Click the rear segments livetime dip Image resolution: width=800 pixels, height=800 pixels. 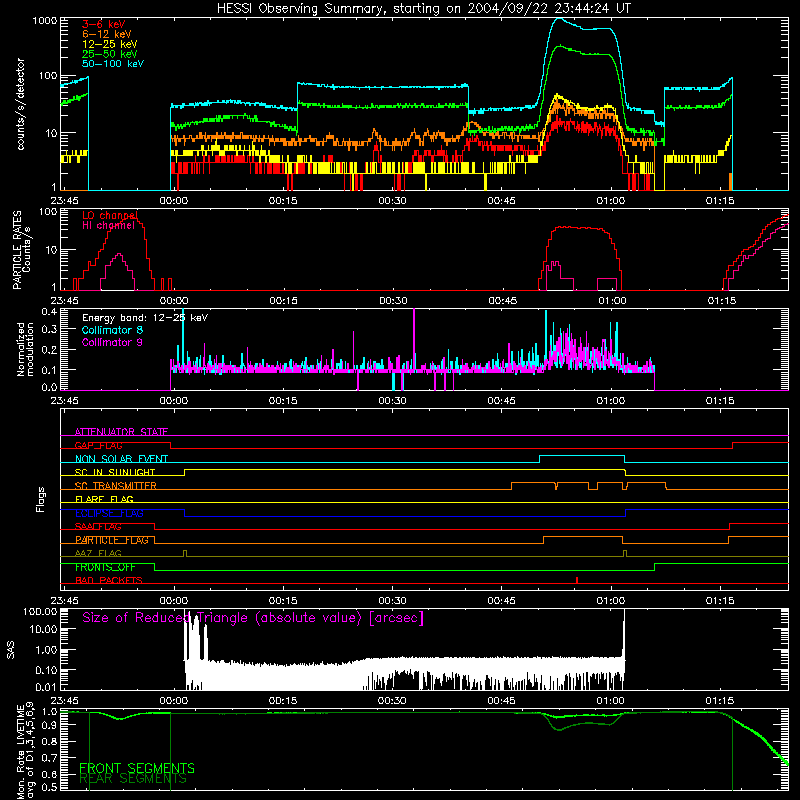(560, 729)
